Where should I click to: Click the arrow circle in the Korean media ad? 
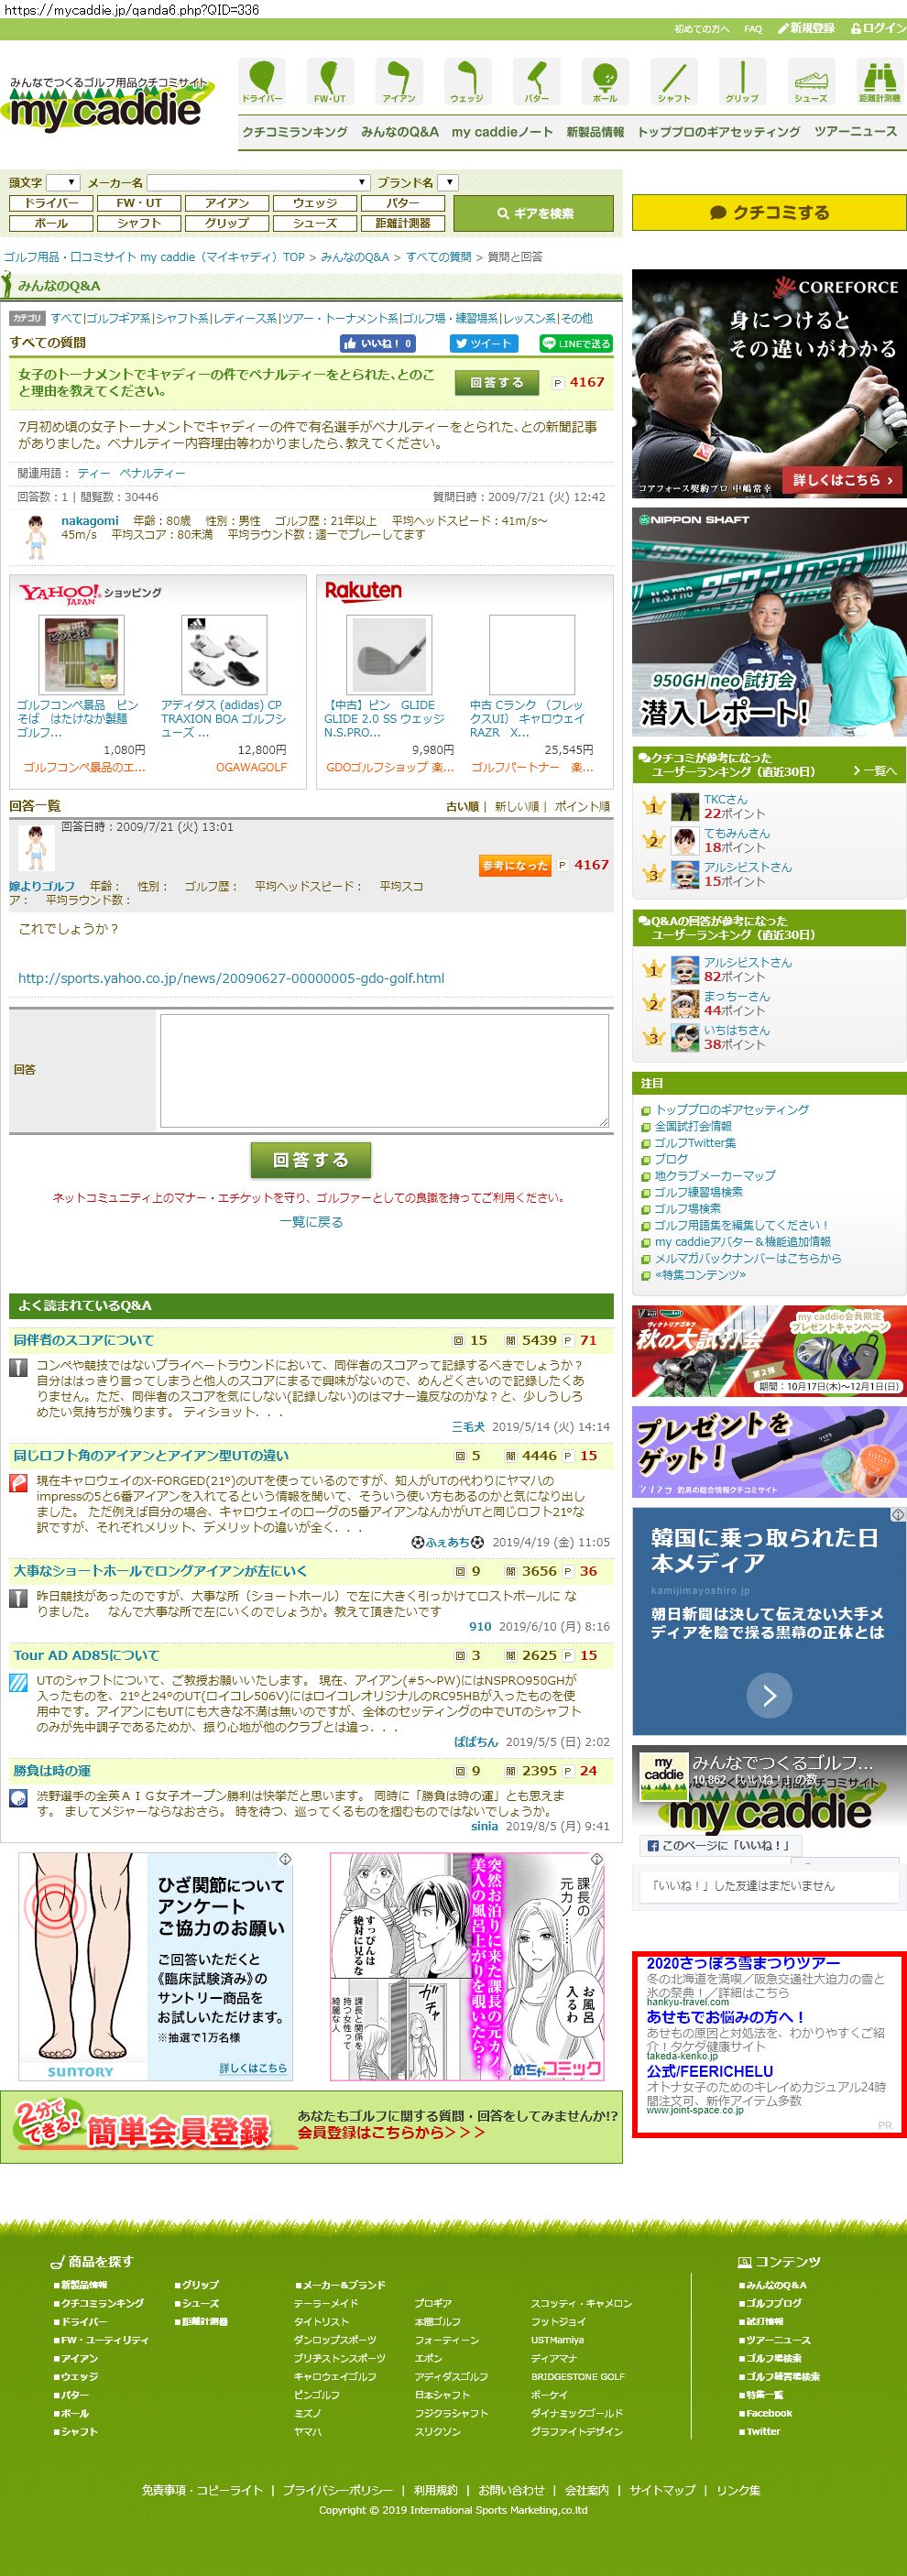pyautogui.click(x=769, y=1694)
